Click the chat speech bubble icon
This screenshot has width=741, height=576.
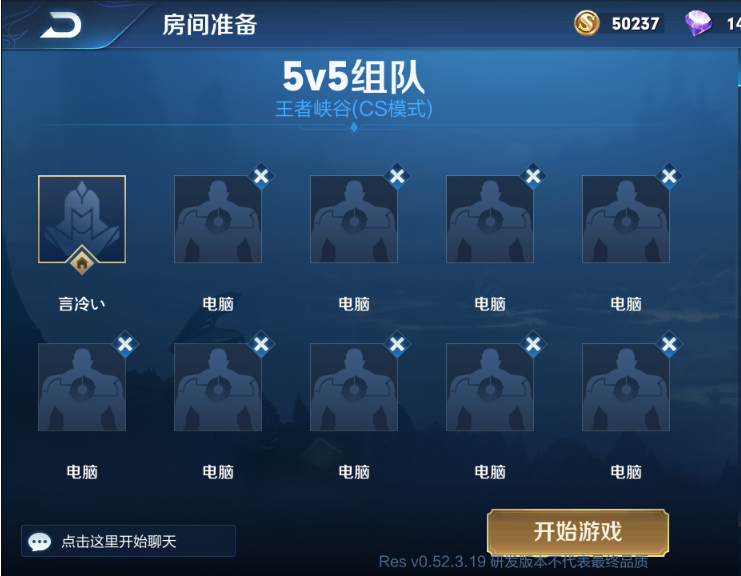tap(40, 542)
